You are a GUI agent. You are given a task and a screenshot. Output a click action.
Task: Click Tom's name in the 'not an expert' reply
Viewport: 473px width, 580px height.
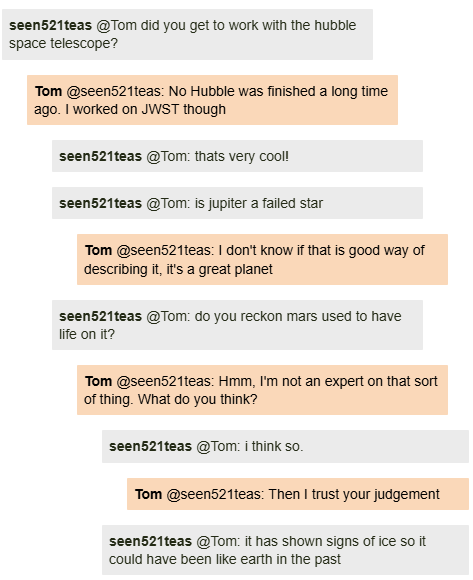(x=98, y=381)
